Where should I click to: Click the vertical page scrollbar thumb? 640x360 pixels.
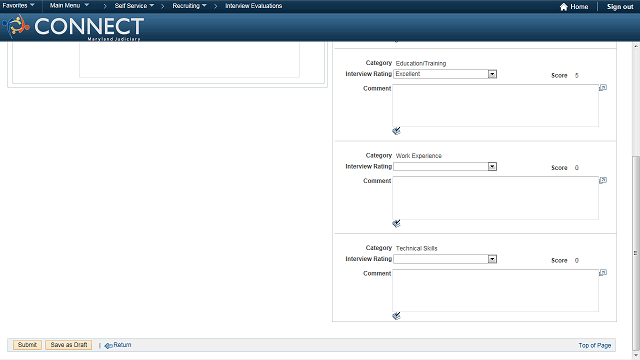click(x=636, y=253)
